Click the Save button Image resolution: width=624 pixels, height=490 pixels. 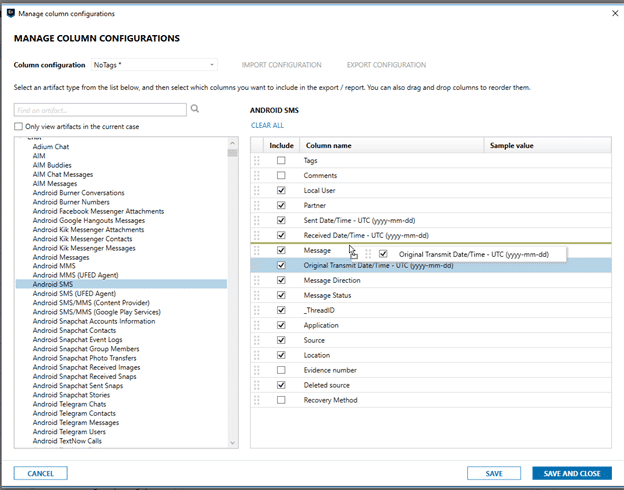[x=494, y=473]
